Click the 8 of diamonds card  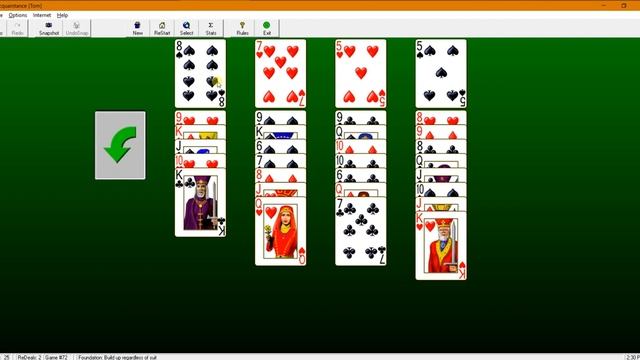pos(280,175)
